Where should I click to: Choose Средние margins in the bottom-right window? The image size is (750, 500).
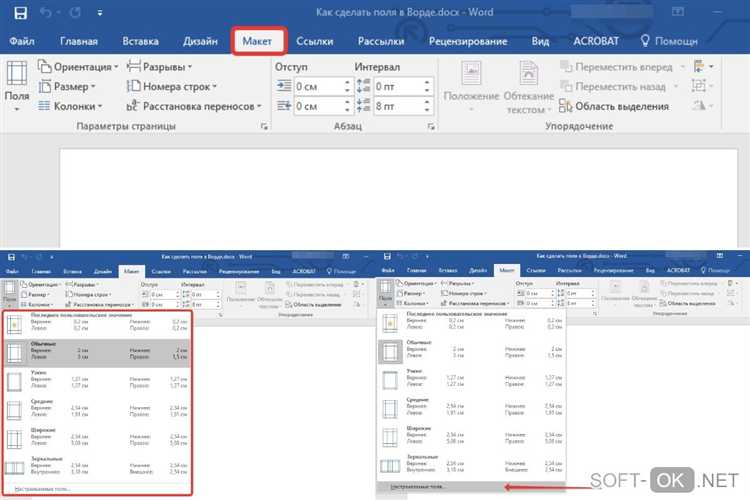(471, 409)
